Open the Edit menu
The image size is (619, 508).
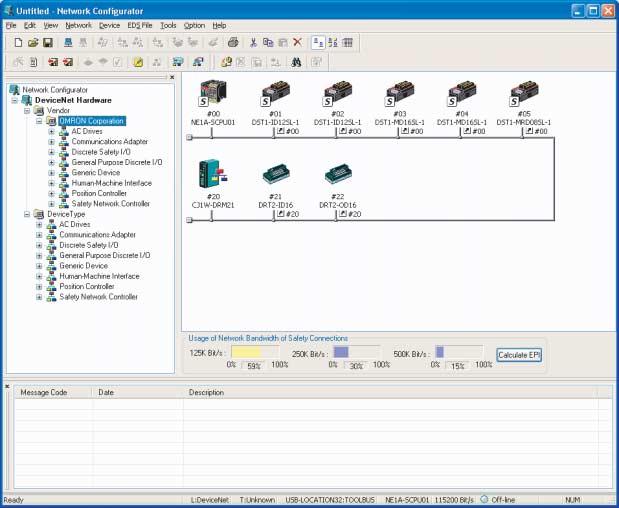30,25
